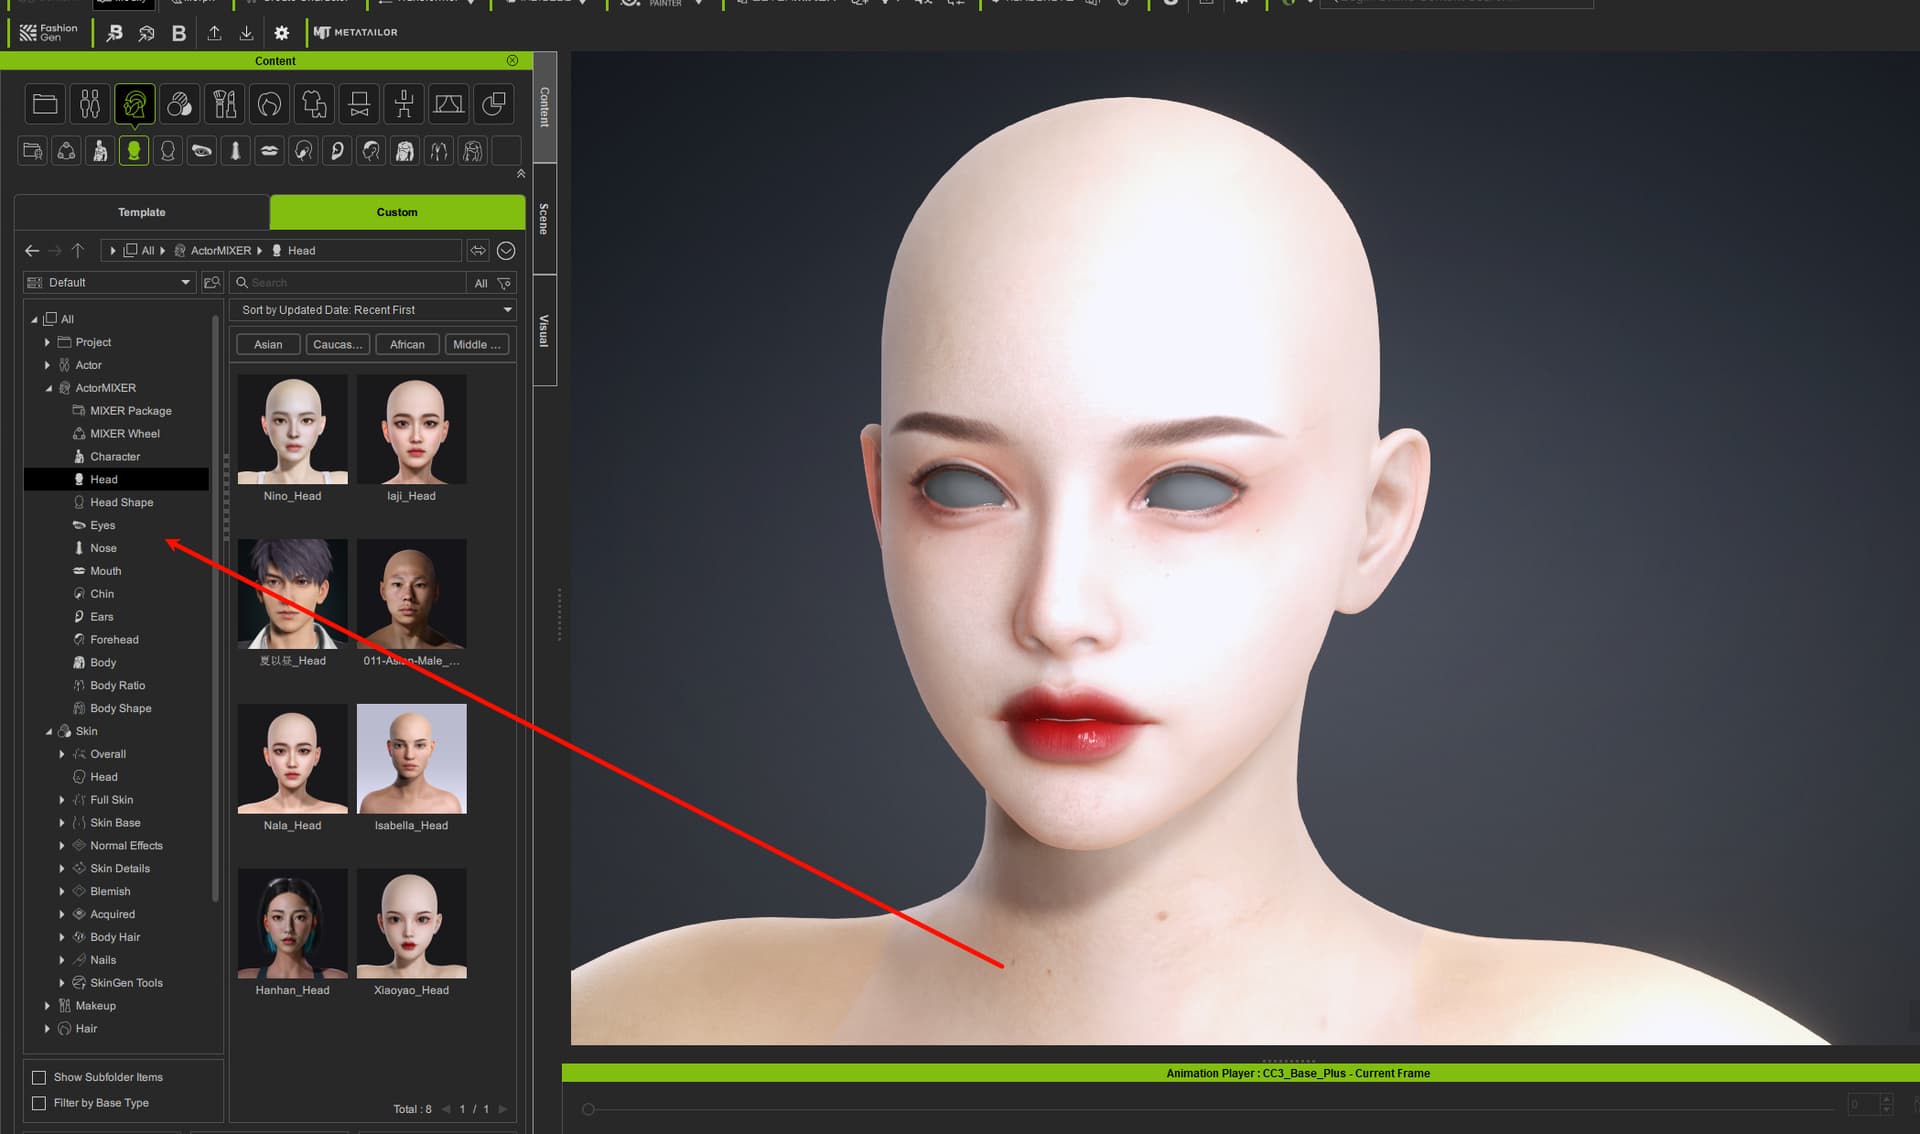Click the Eyes morph filter icon

tap(201, 151)
